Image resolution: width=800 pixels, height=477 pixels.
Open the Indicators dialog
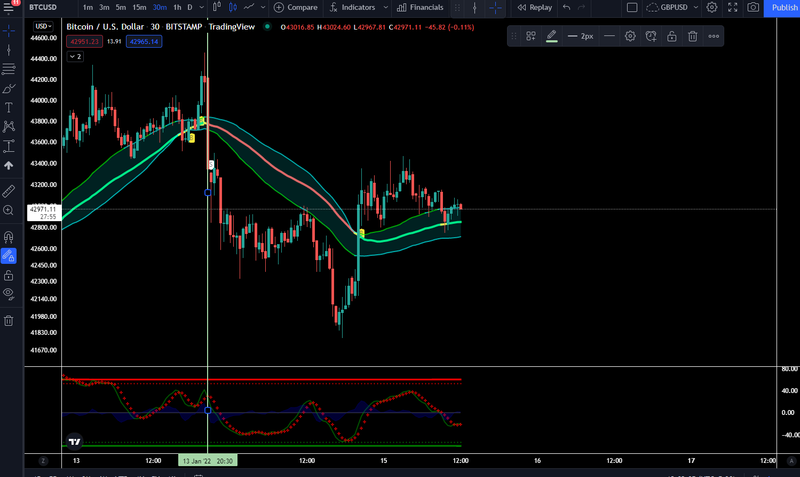tap(352, 8)
